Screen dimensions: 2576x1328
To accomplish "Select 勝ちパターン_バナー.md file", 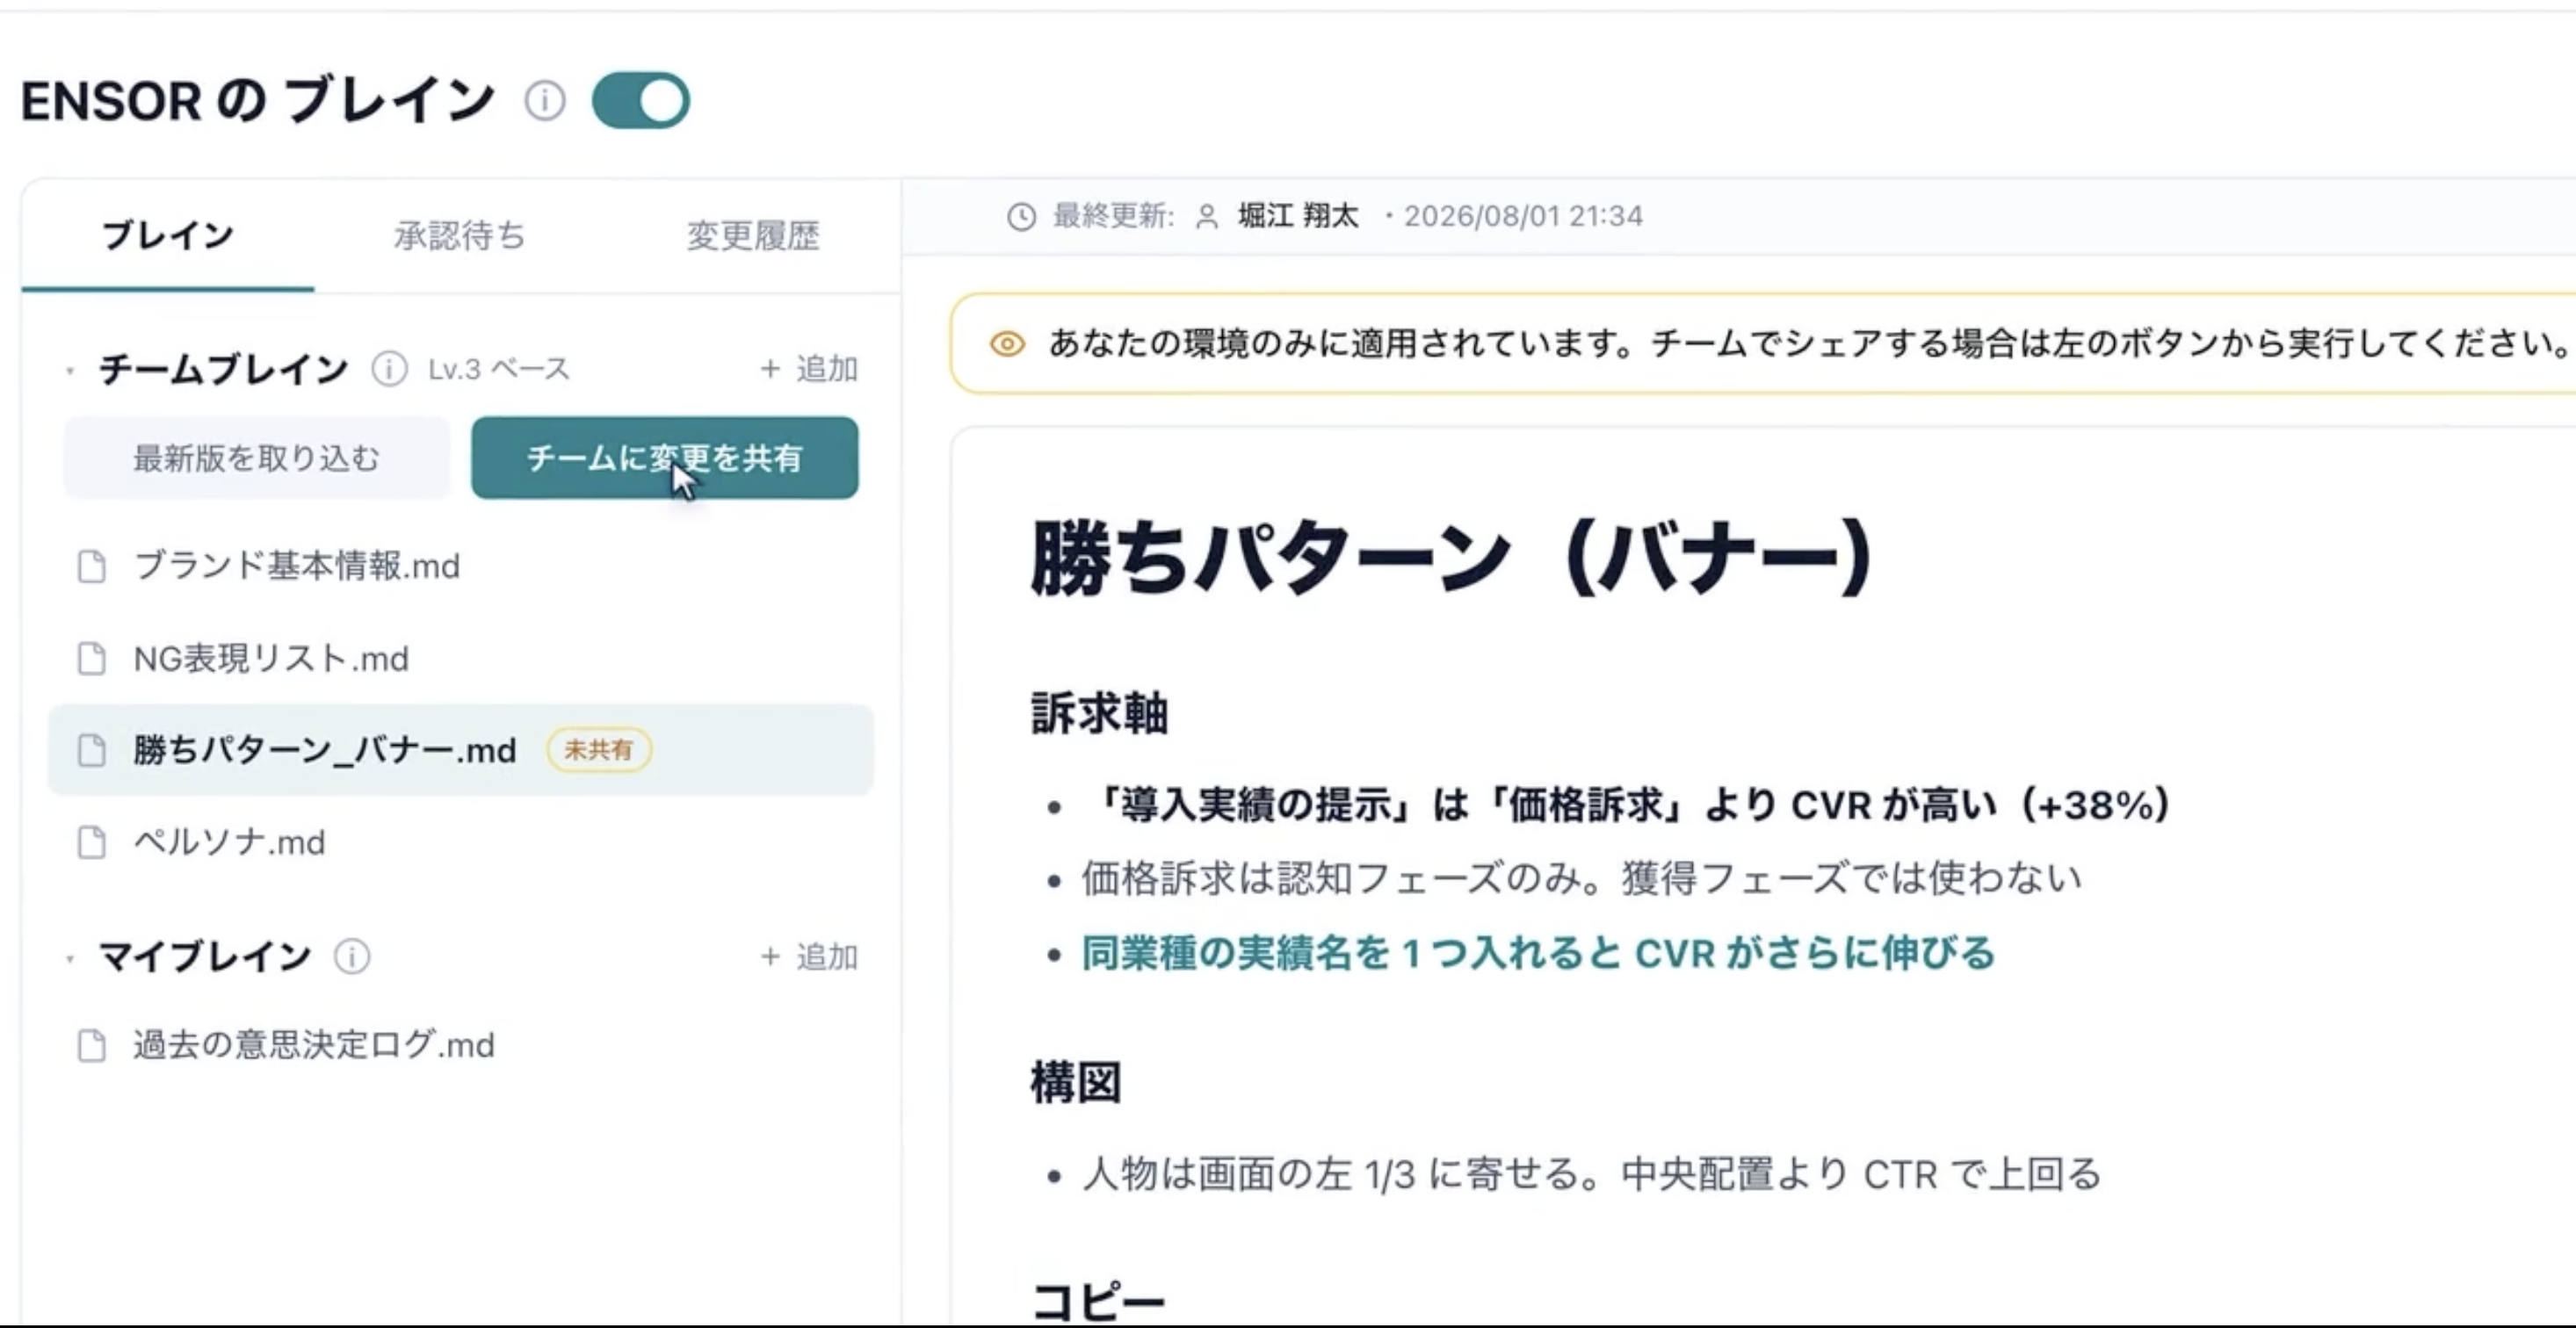I will pyautogui.click(x=461, y=750).
